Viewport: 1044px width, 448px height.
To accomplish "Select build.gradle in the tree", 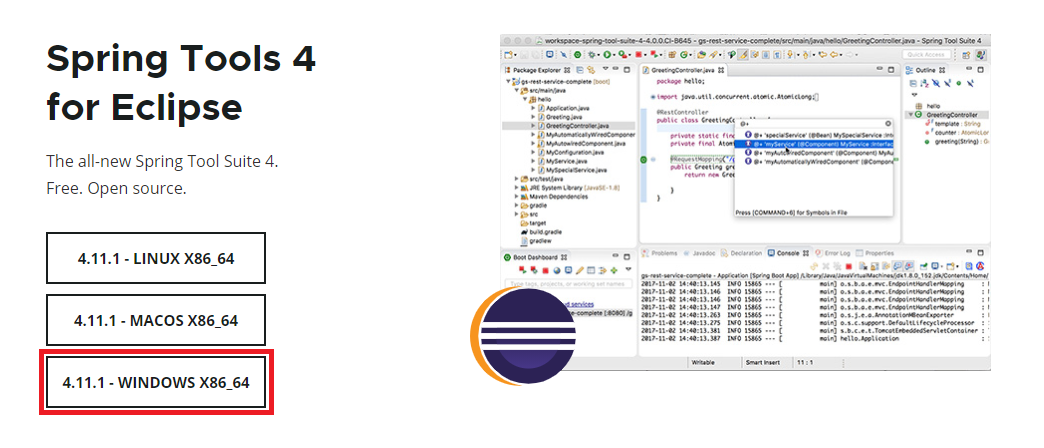I will (x=541, y=232).
